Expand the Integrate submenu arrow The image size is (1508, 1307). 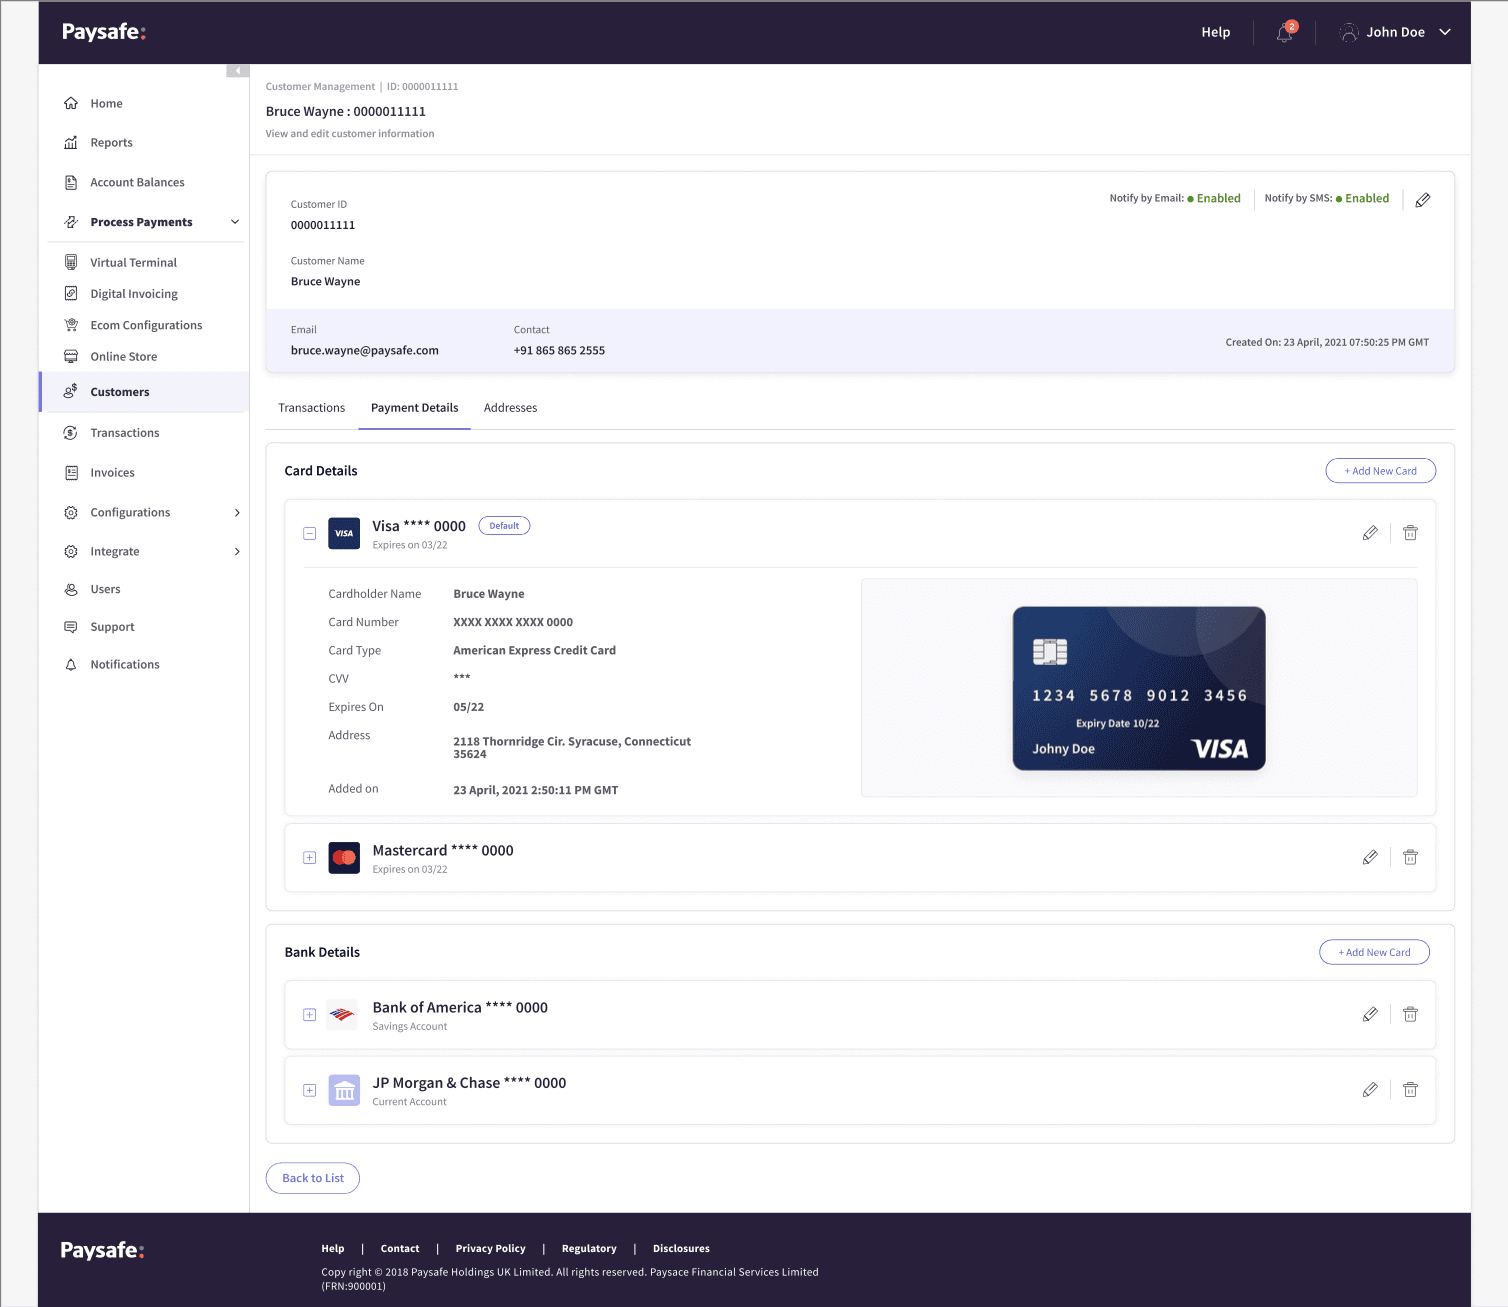237,551
